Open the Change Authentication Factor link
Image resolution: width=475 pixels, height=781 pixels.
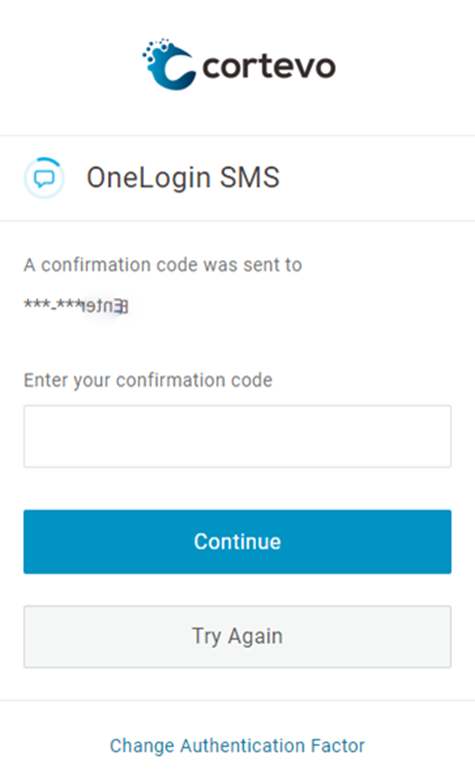(x=238, y=746)
